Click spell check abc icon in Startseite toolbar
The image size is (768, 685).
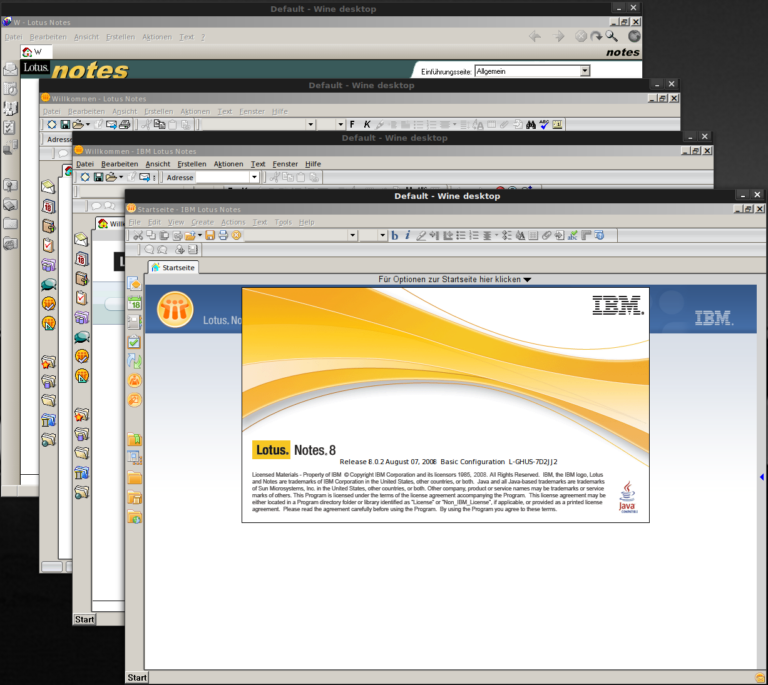572,236
